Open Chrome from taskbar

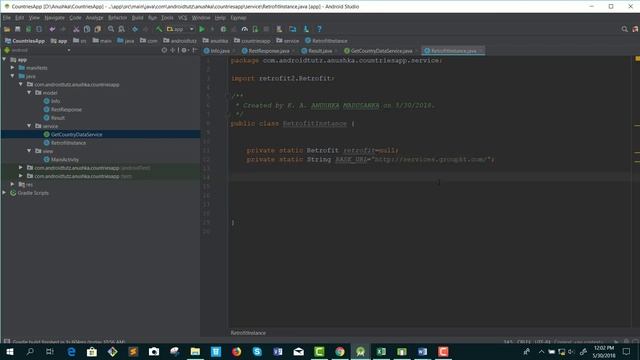click(x=340, y=351)
